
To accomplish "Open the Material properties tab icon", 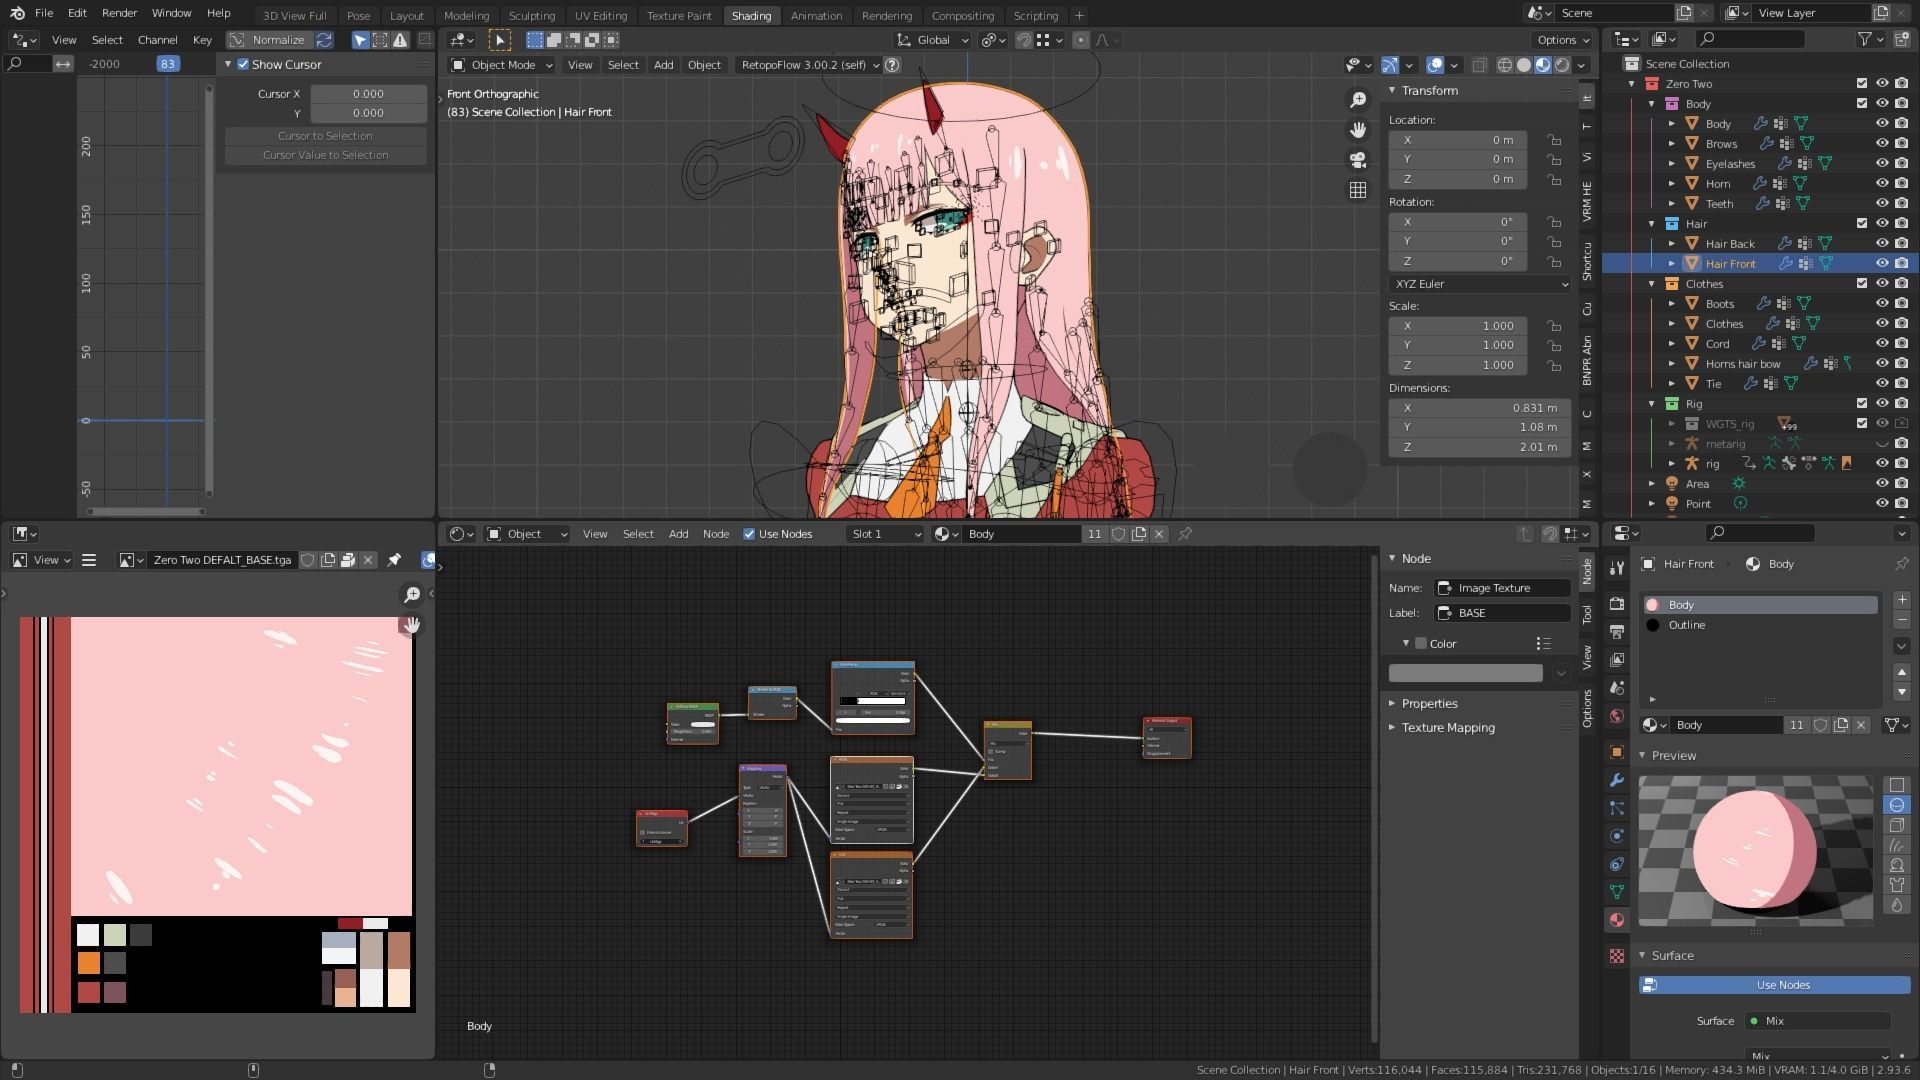I will click(1616, 920).
